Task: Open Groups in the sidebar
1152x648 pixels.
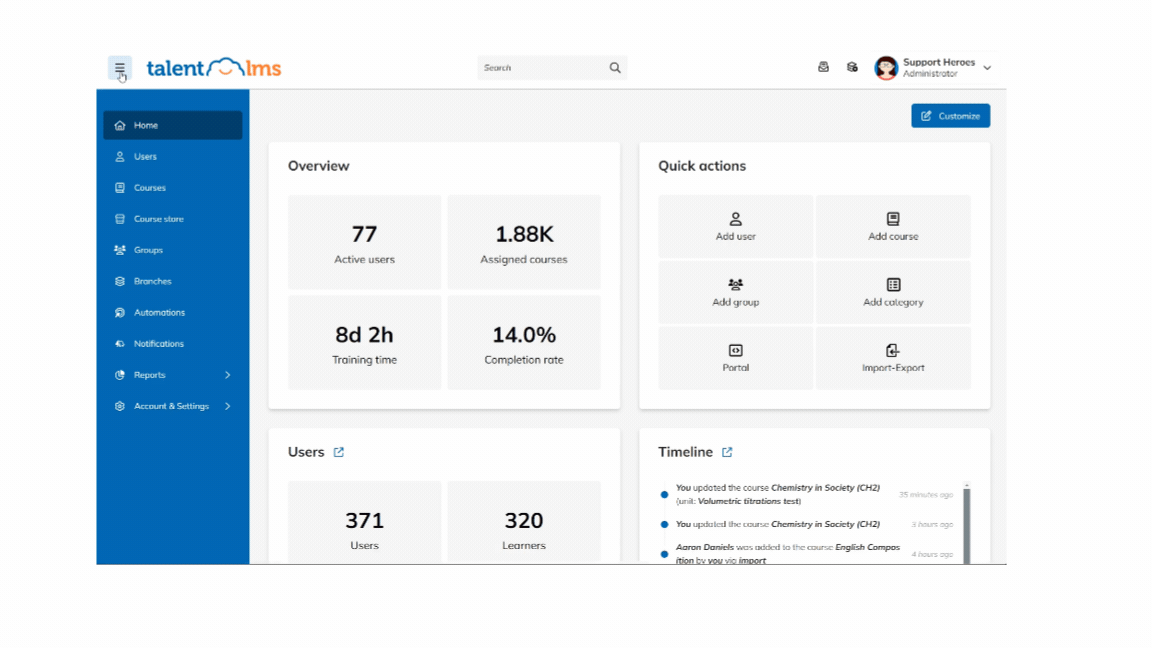Action: tap(173, 250)
